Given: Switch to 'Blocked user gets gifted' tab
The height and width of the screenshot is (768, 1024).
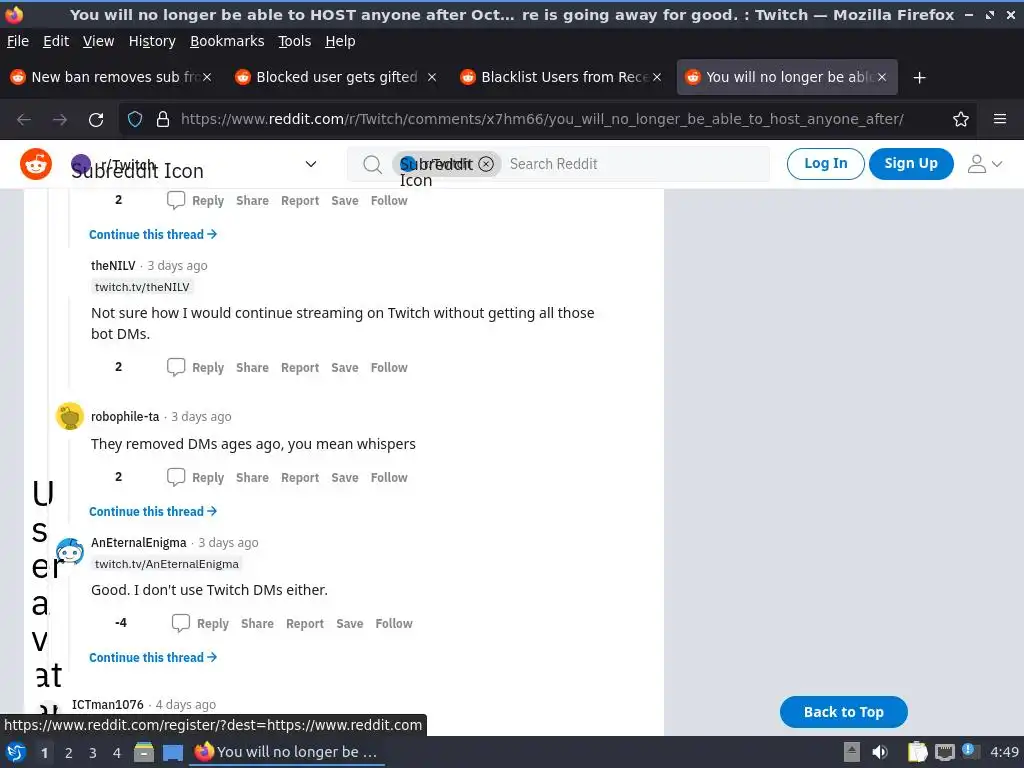Looking at the screenshot, I should pyautogui.click(x=336, y=77).
